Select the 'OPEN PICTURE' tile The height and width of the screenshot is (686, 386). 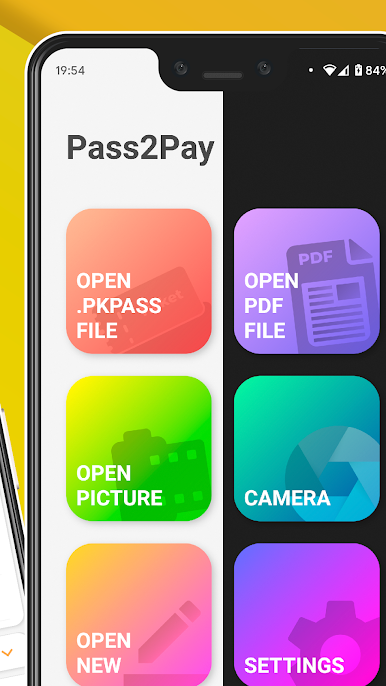[139, 448]
